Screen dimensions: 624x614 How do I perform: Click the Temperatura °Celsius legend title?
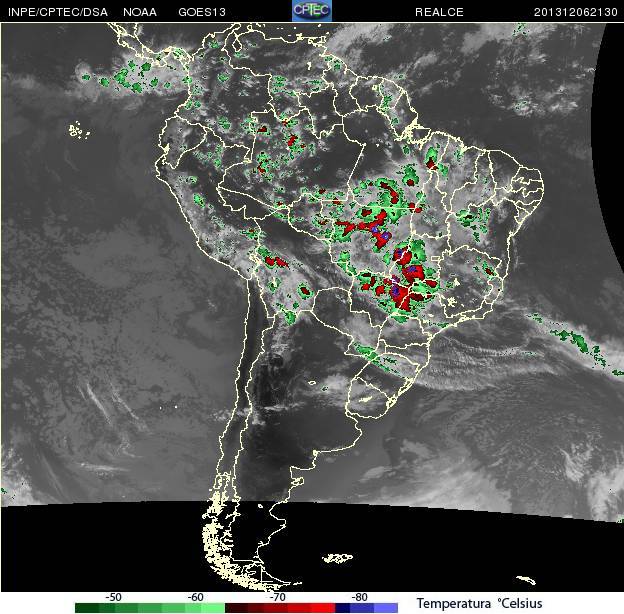[479, 603]
